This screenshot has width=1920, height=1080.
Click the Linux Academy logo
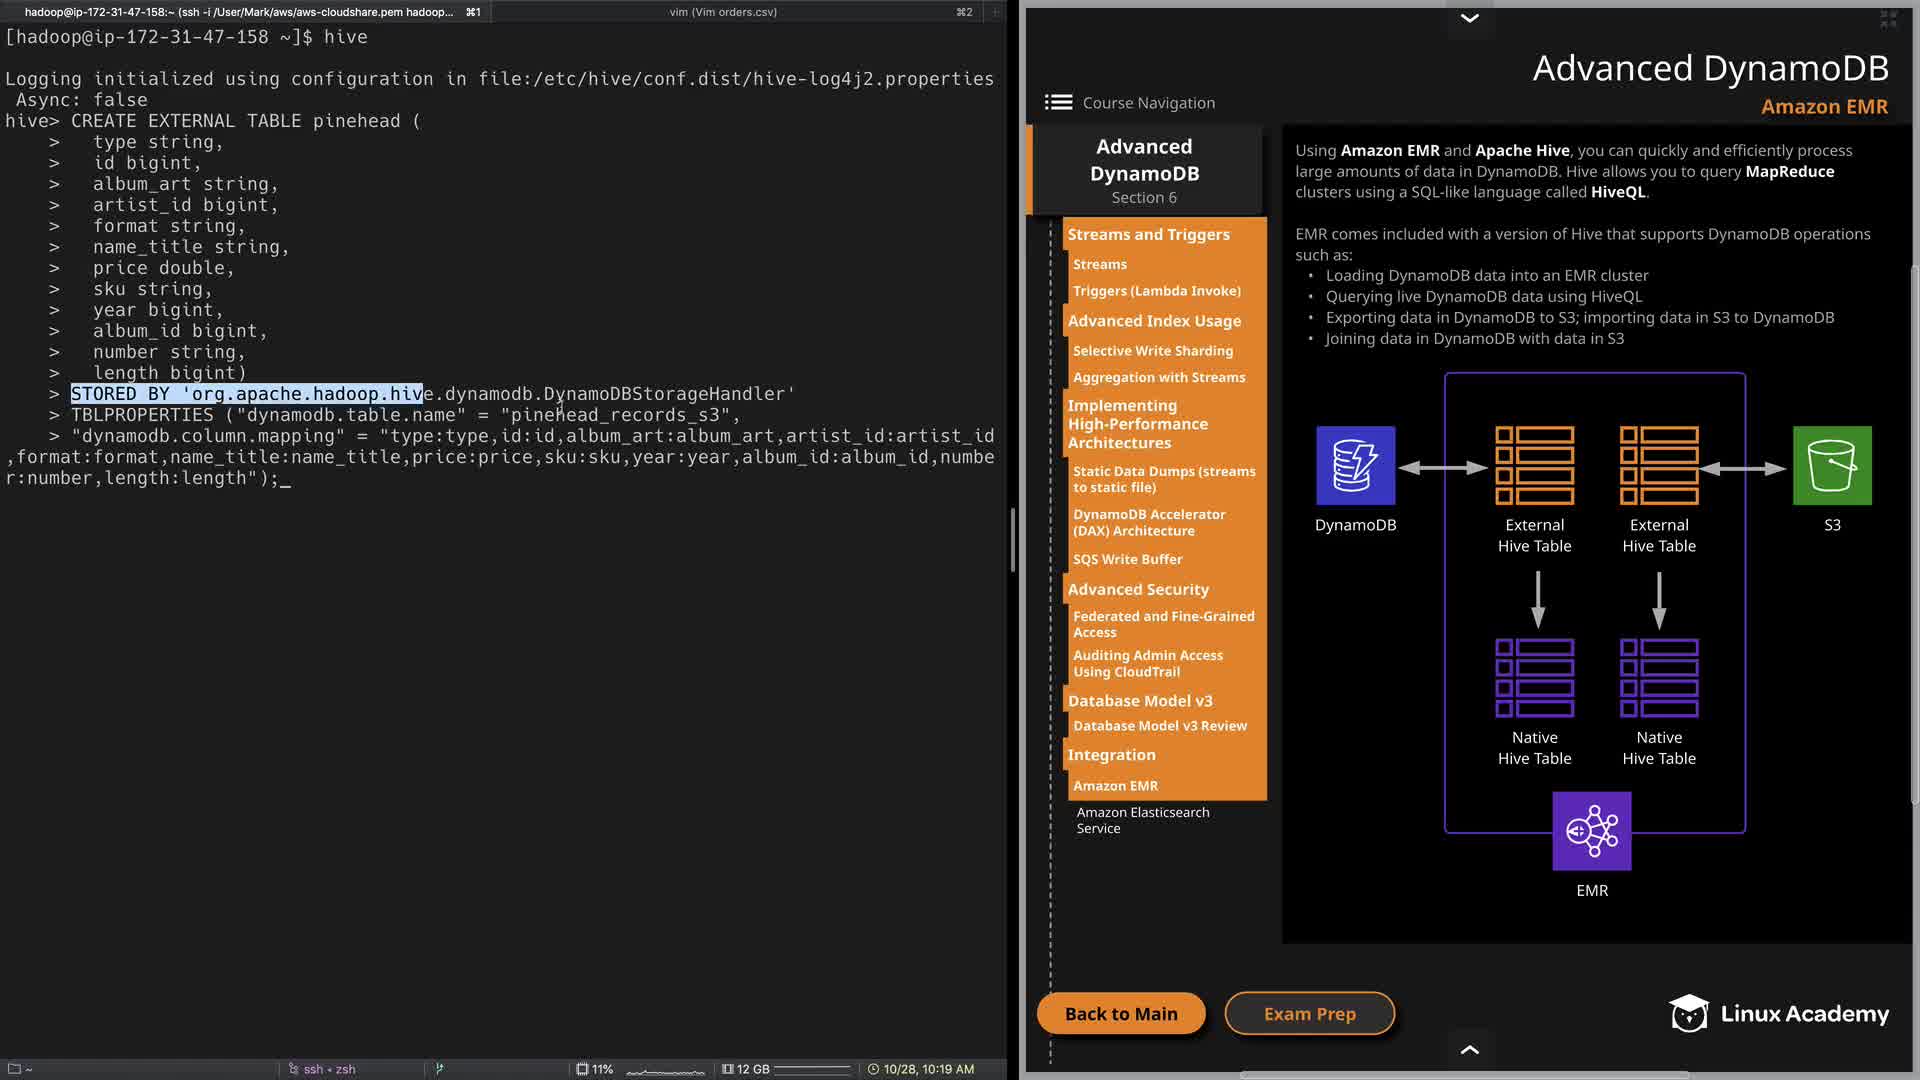pos(1779,1013)
